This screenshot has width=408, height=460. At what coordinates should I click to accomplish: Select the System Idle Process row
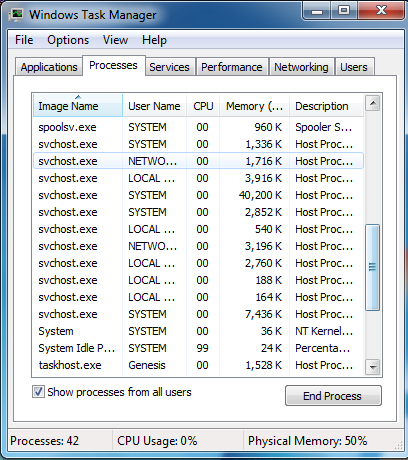198,348
